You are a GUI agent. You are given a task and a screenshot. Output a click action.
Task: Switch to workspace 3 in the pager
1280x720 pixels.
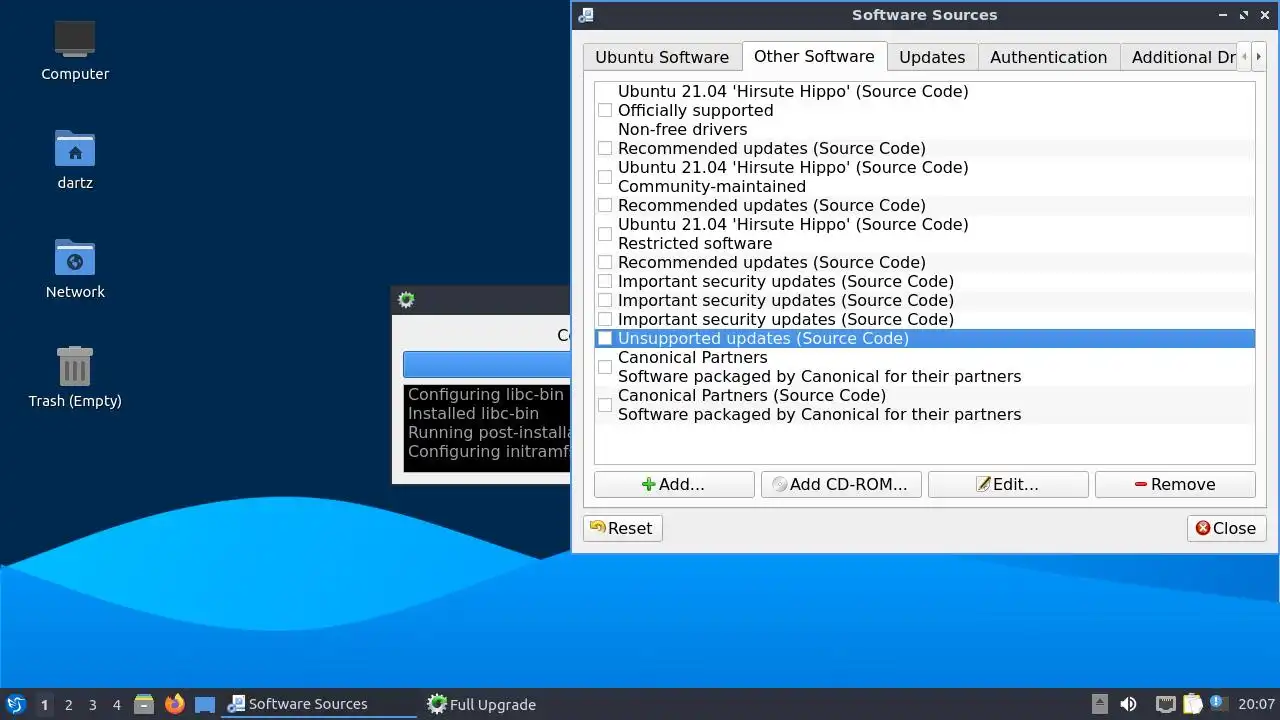click(93, 705)
